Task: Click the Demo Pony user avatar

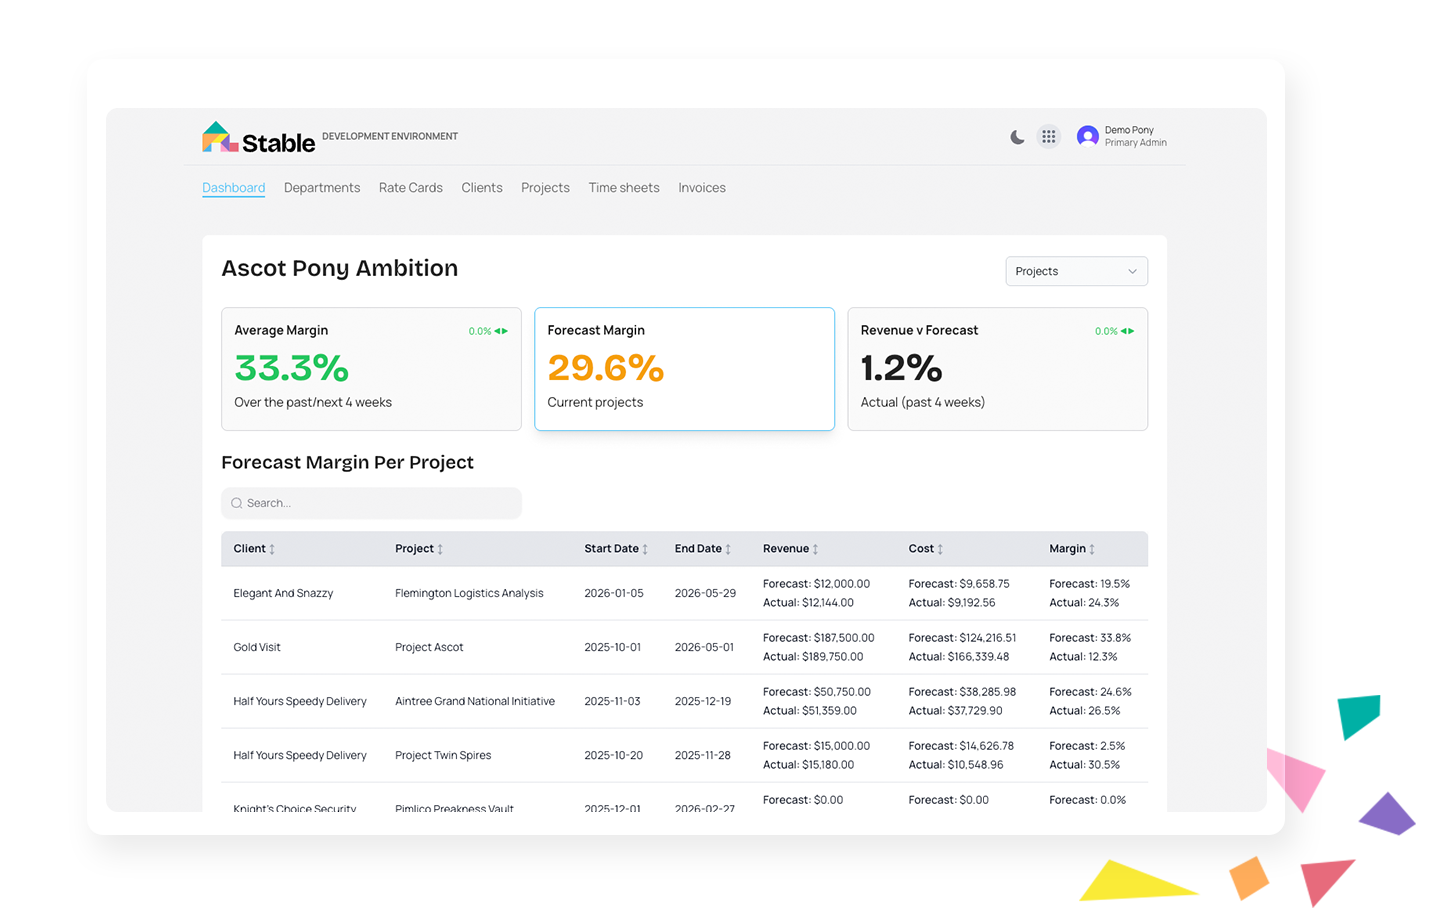Action: click(1087, 136)
